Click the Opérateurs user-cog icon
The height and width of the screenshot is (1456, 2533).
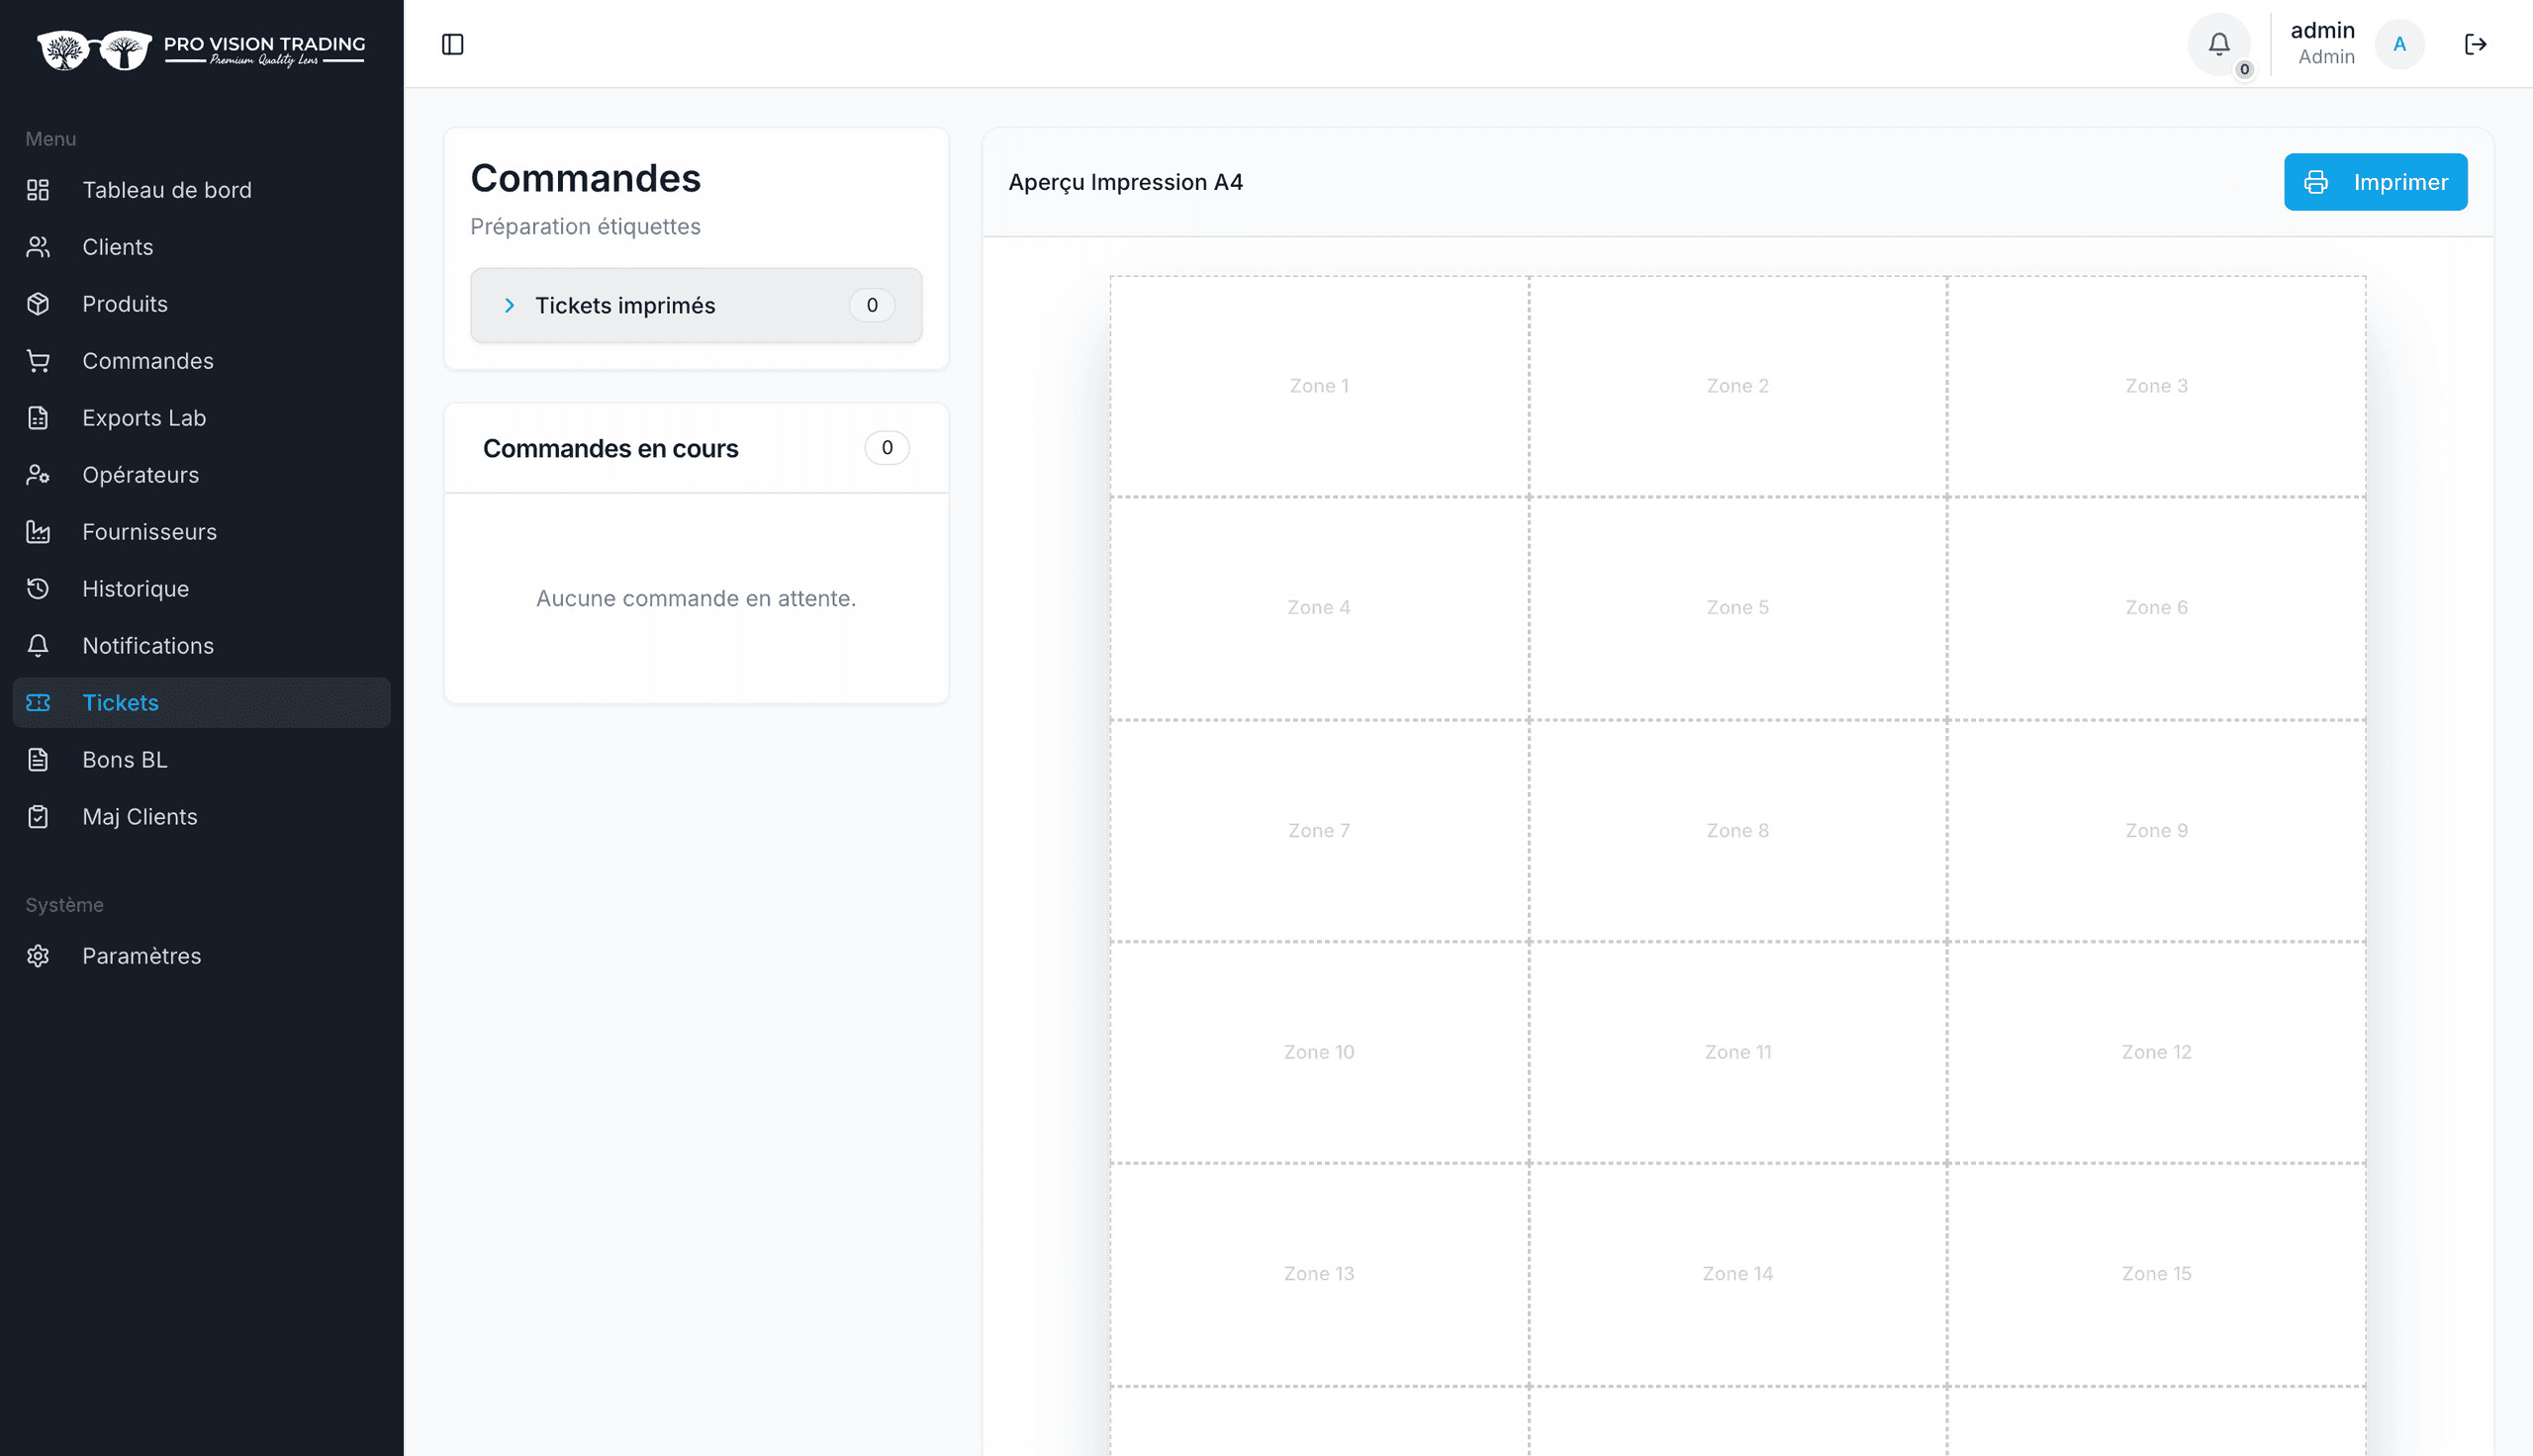[x=38, y=475]
